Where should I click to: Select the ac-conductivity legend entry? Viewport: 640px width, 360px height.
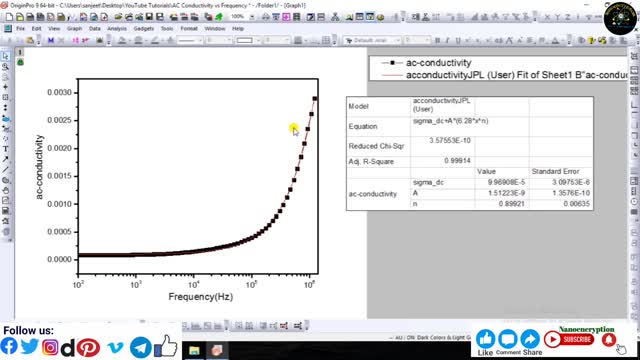point(426,63)
